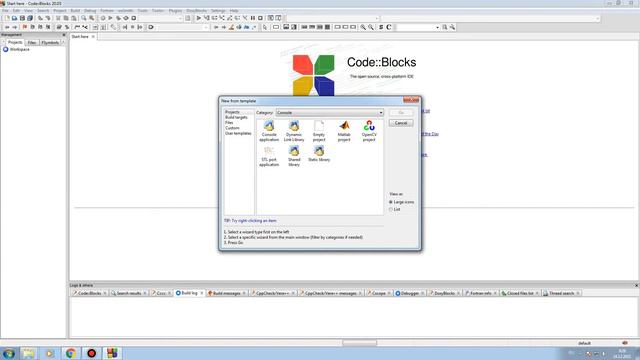Click the Go button in the dialog

[401, 113]
